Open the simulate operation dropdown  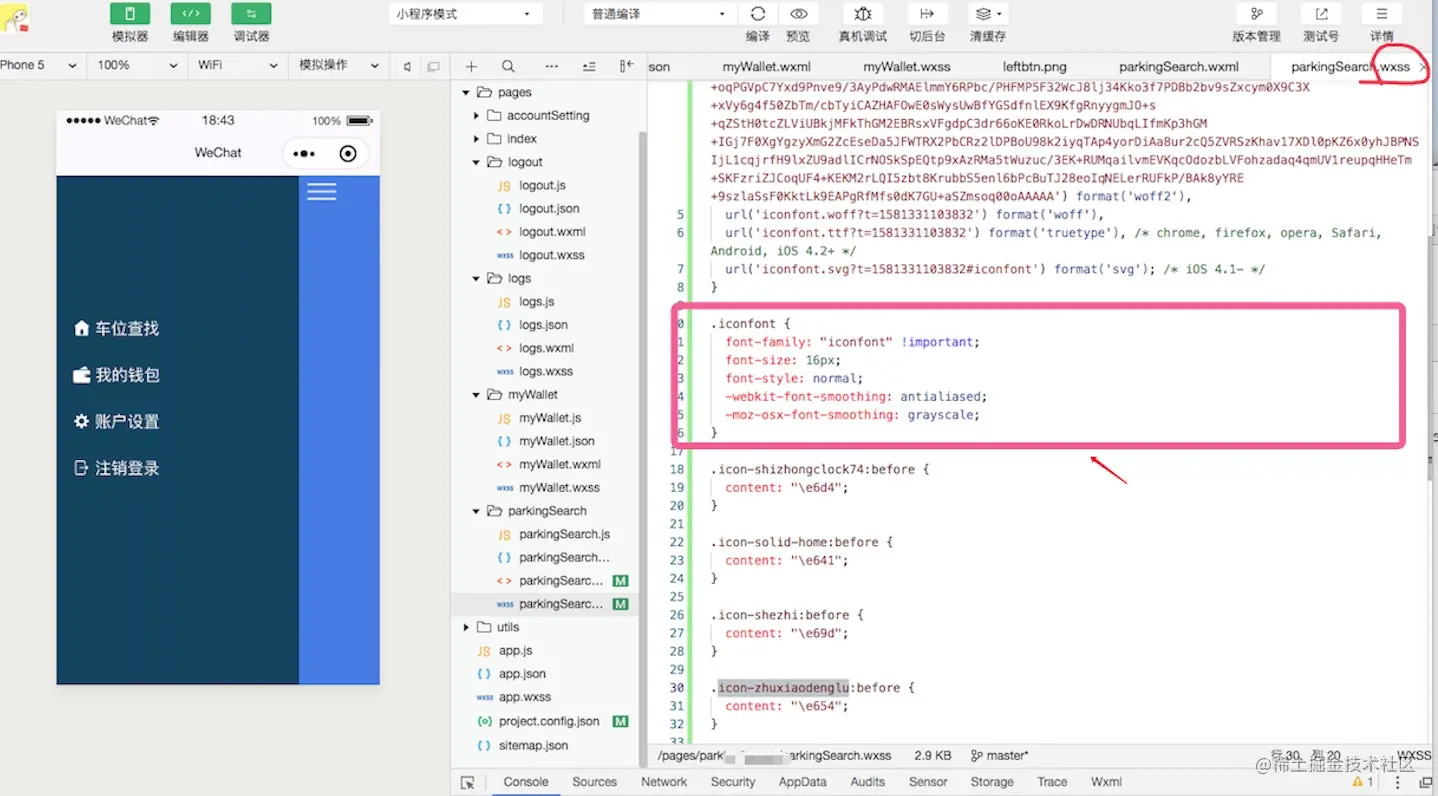click(338, 65)
